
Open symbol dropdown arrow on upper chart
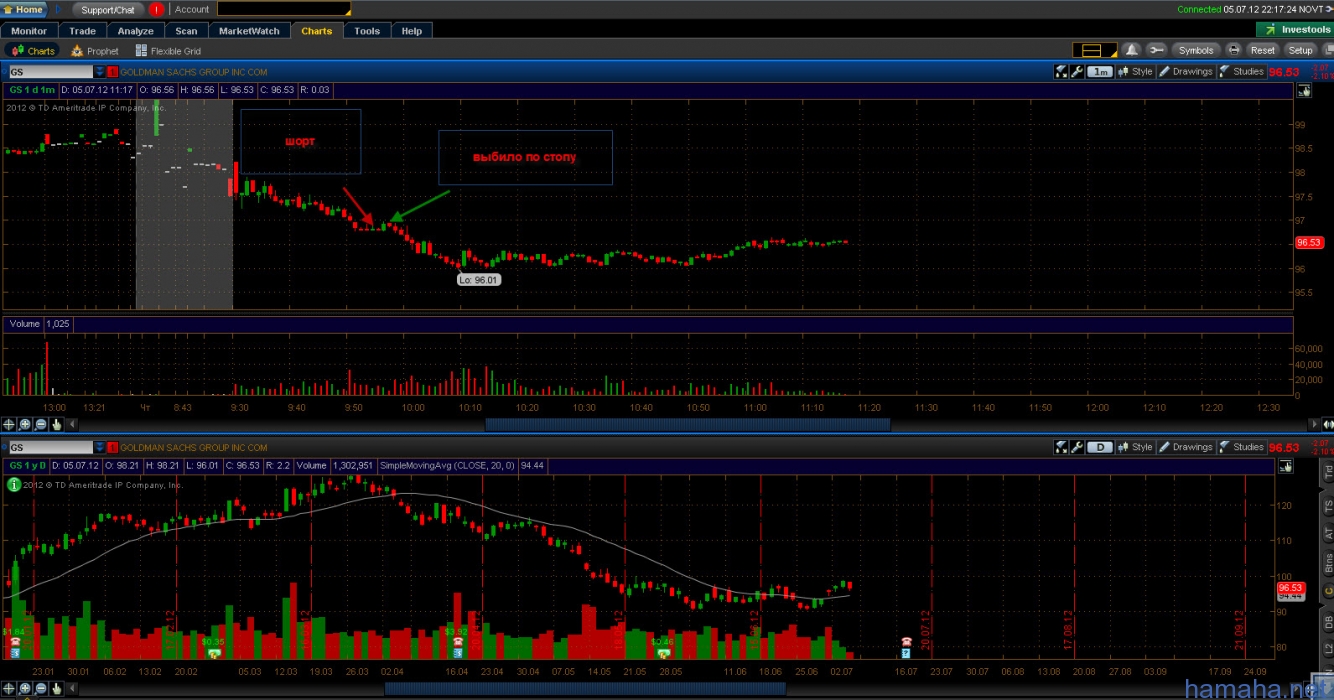tap(99, 72)
